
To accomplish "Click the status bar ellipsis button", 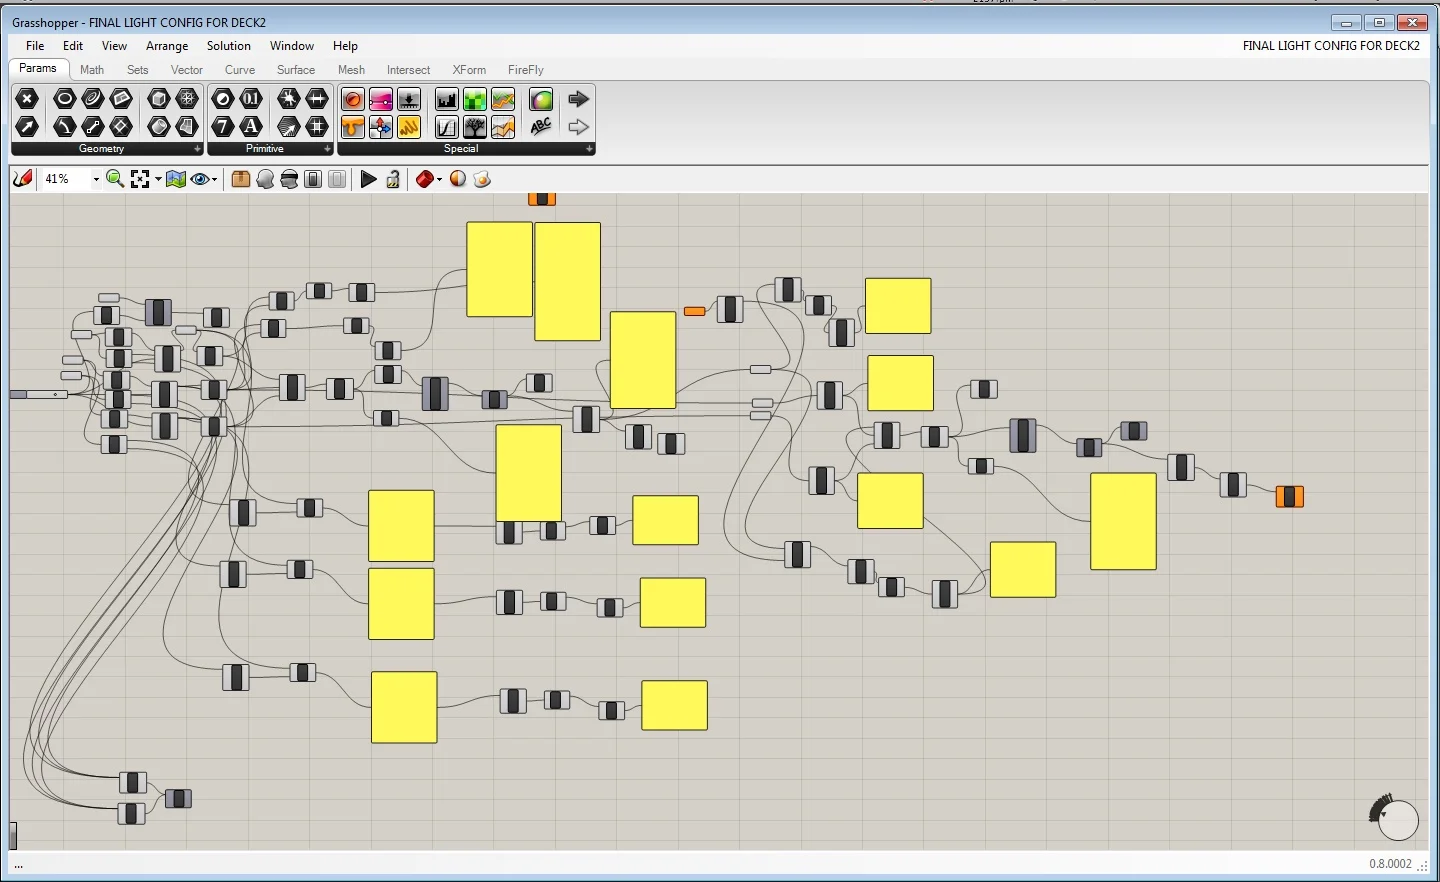I will coord(18,865).
